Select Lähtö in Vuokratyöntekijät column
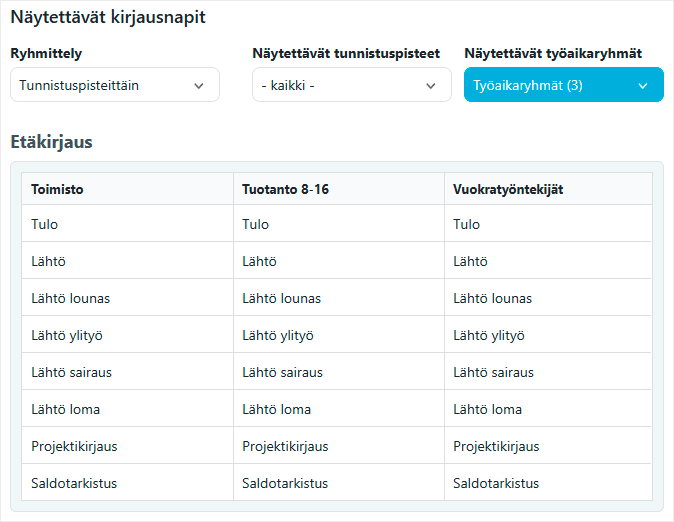Screen dimensions: 674x522 tap(470, 261)
